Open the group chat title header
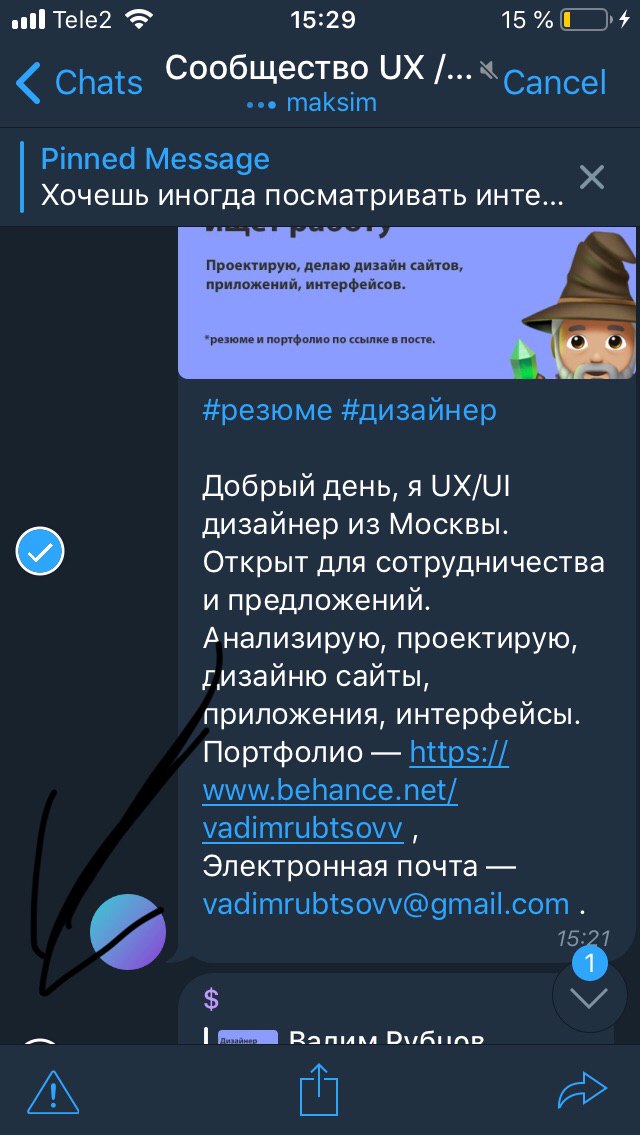640x1135 pixels. (319, 69)
